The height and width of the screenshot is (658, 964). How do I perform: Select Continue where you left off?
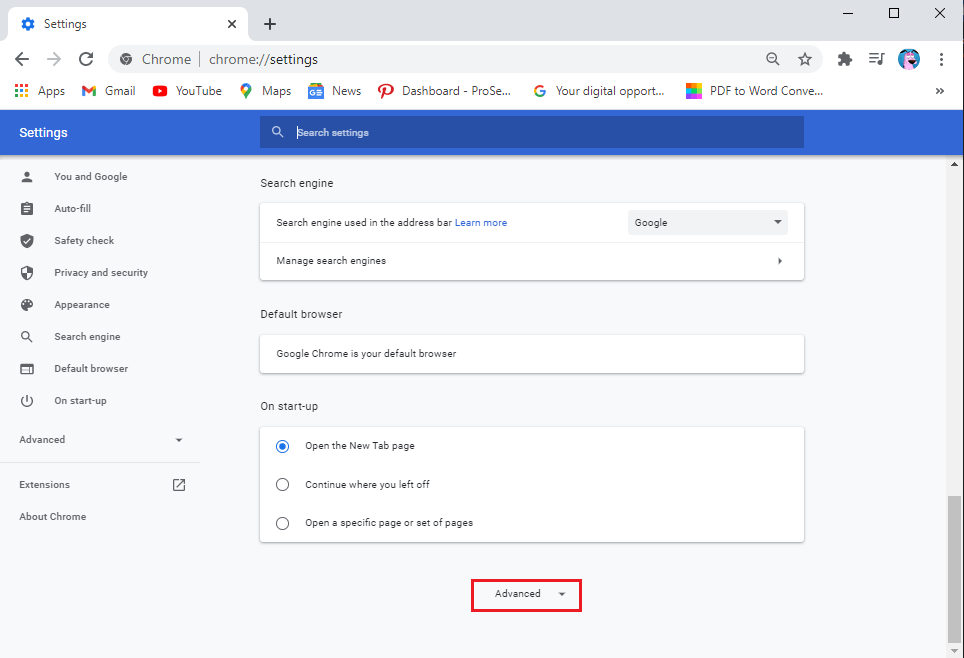coord(283,485)
